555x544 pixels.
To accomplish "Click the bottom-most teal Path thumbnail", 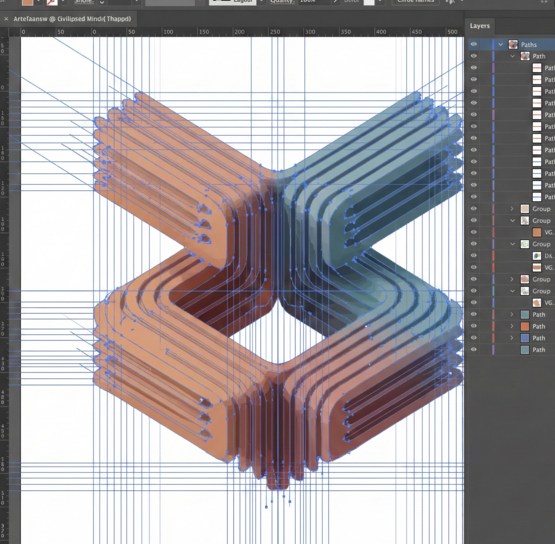I will pos(525,349).
